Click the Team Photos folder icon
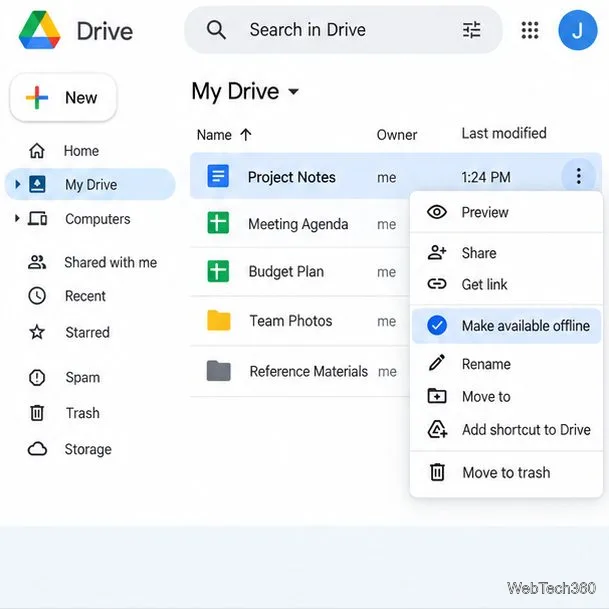The height and width of the screenshot is (609, 609). (x=219, y=320)
